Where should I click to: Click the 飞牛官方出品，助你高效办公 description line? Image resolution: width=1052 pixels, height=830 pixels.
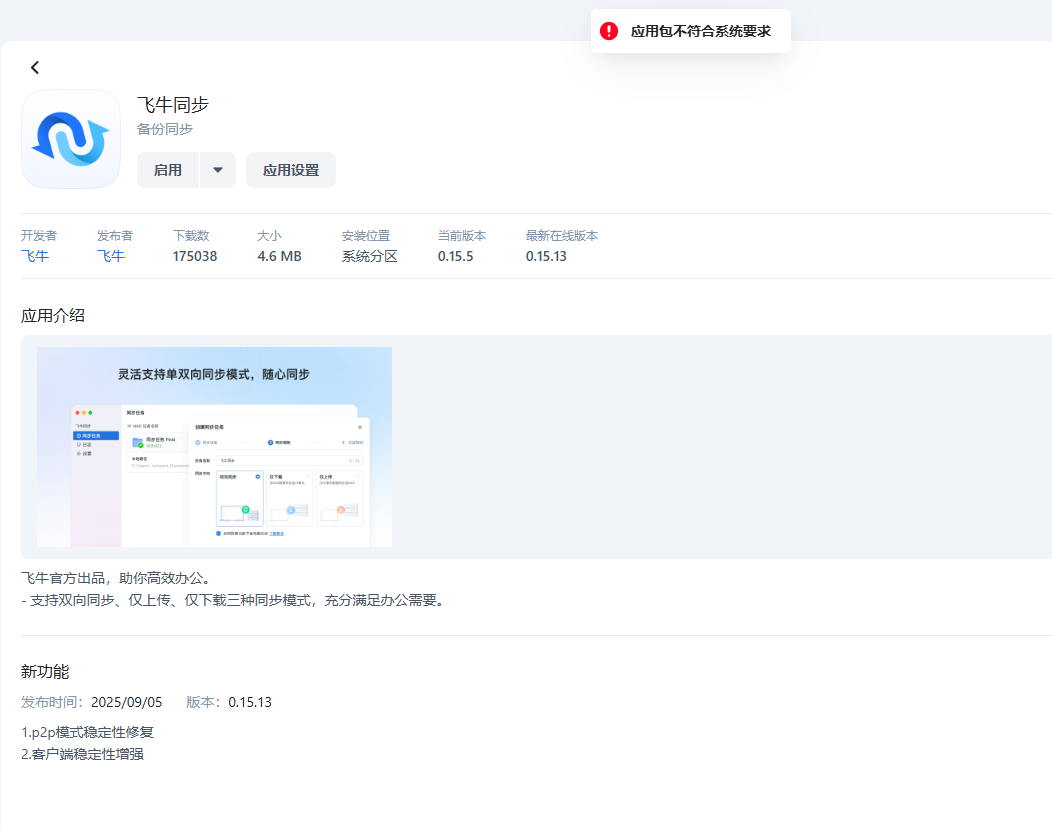click(x=118, y=578)
